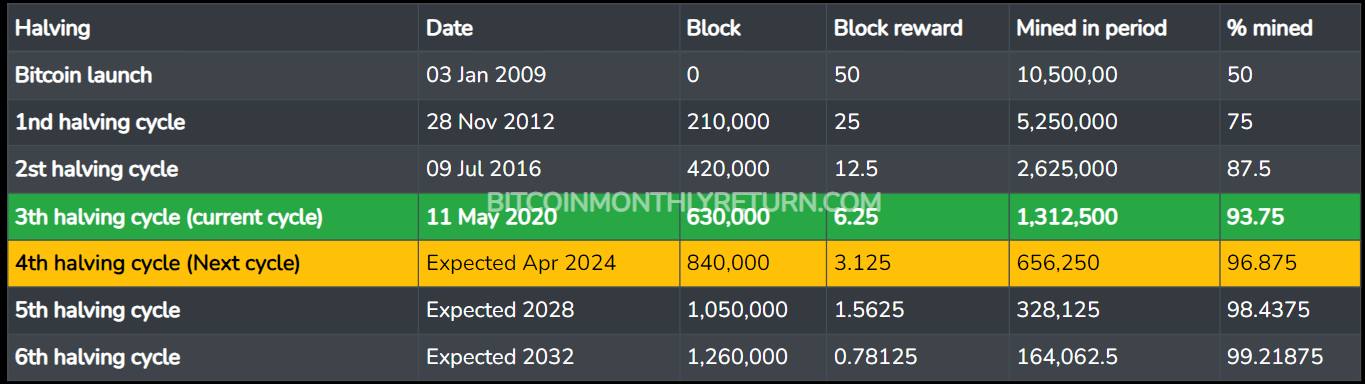The height and width of the screenshot is (384, 1365).
Task: Click the mined value 656,250
Action: pos(1058,264)
